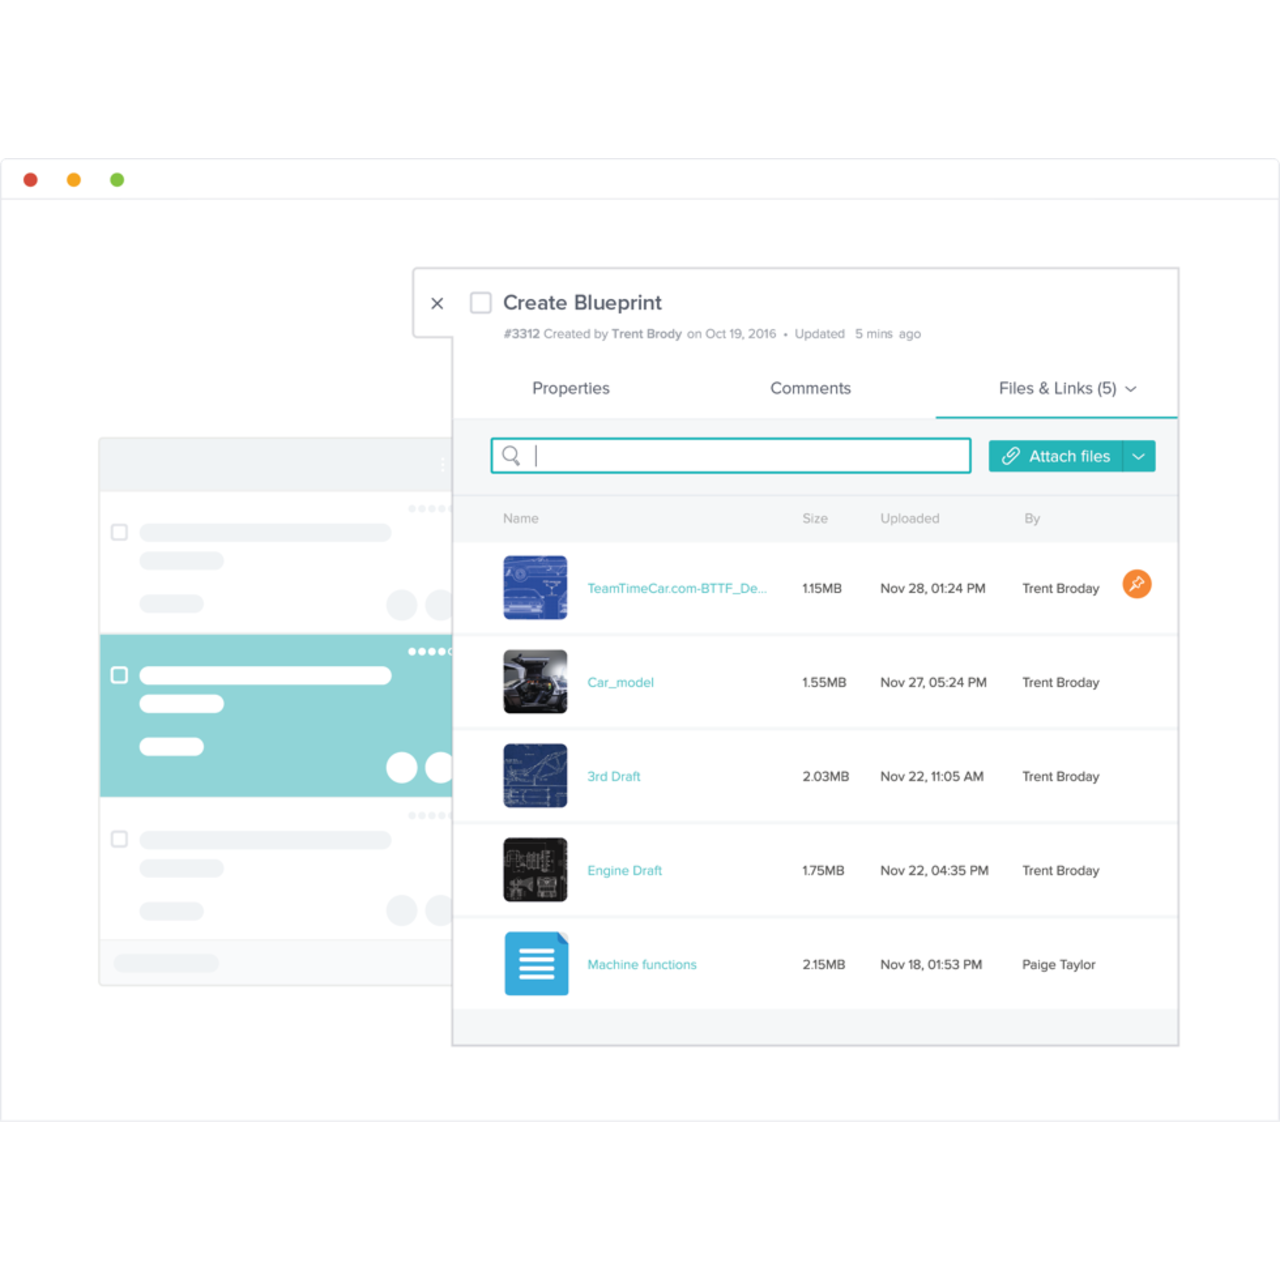Open the Machine functions document icon
This screenshot has width=1280, height=1280.
tap(536, 963)
